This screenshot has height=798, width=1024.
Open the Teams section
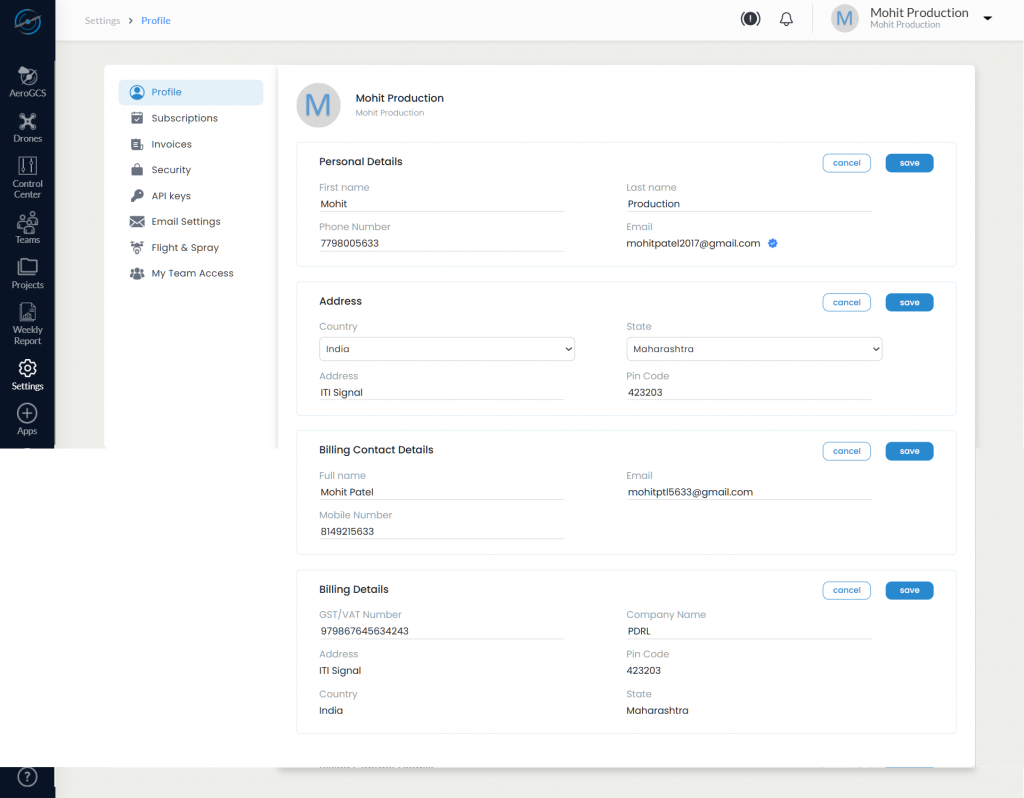tap(27, 229)
